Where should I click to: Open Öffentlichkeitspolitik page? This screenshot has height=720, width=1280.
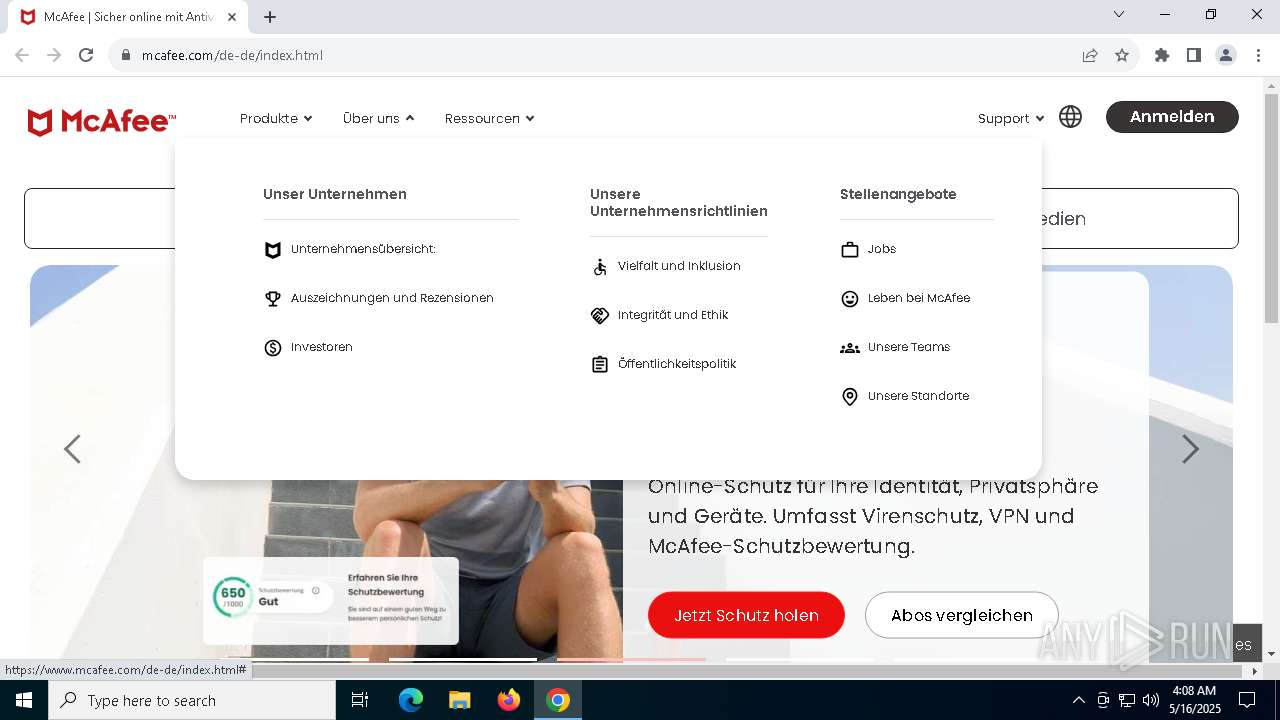pyautogui.click(x=677, y=364)
